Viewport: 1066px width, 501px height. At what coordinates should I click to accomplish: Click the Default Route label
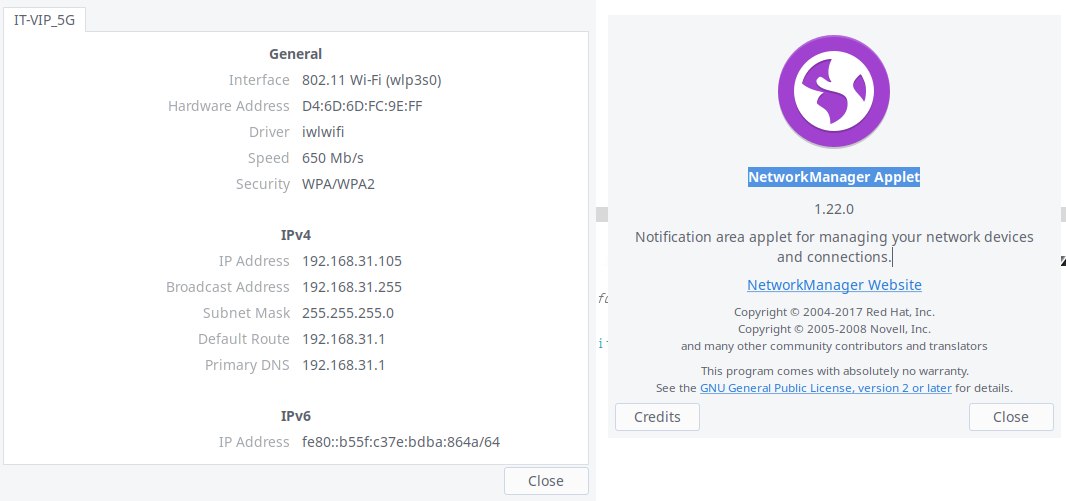[x=243, y=339]
